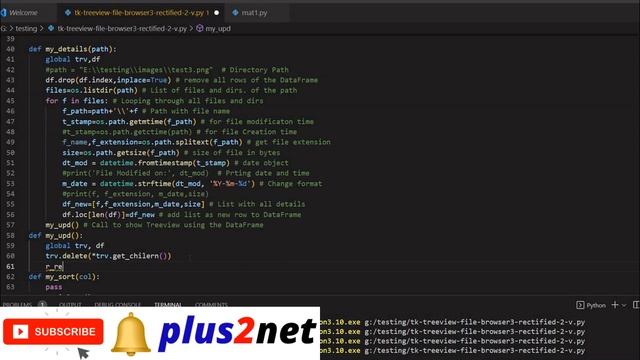Click 'def my_sort(col):' code line
This screenshot has height=360, width=640.
64,277
